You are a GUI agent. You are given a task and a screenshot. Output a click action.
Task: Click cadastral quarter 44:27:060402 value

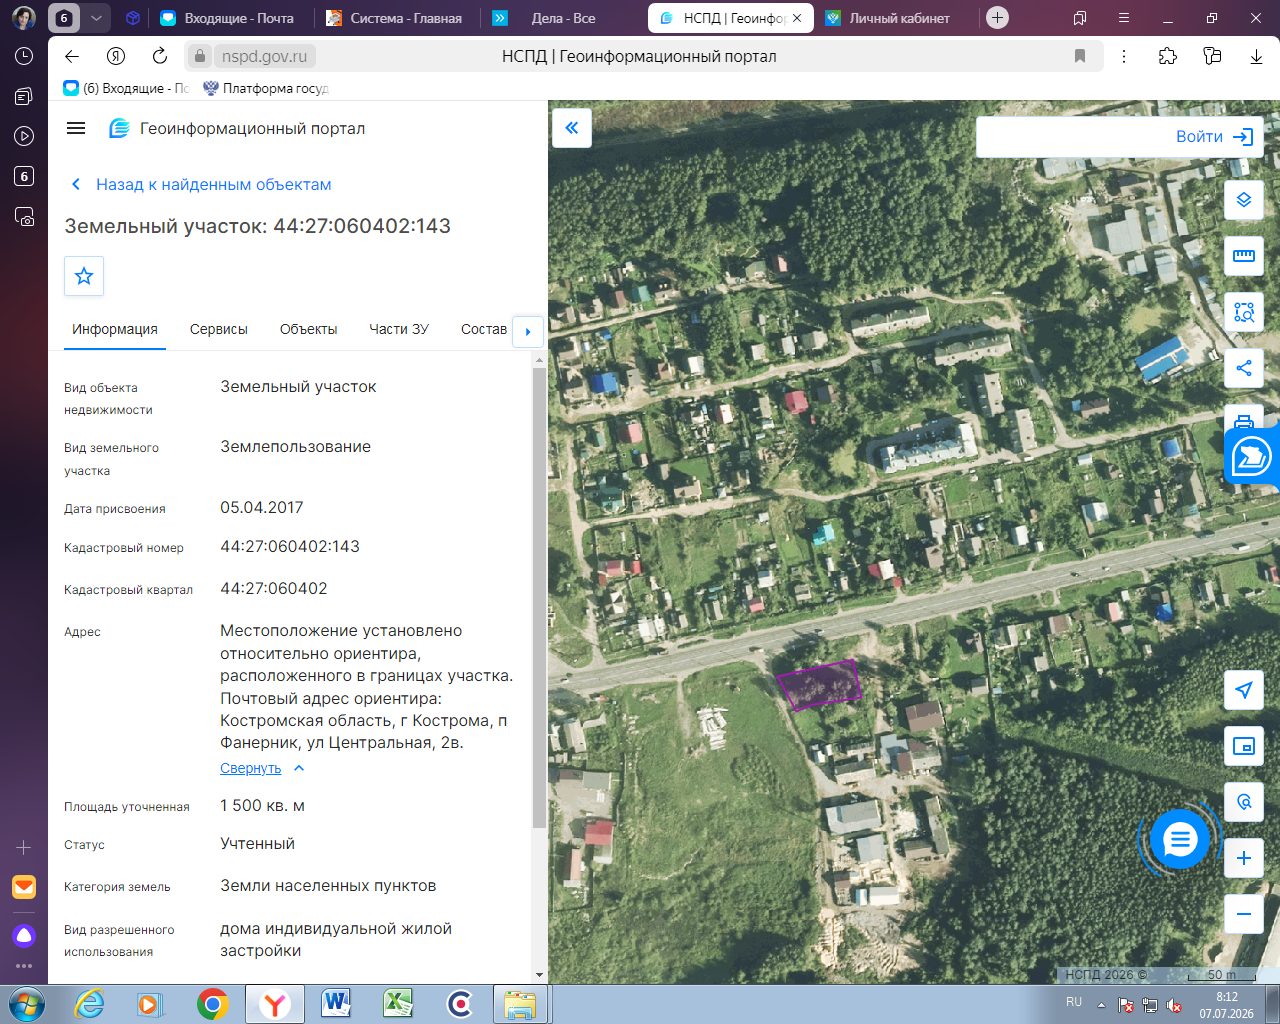click(x=274, y=588)
